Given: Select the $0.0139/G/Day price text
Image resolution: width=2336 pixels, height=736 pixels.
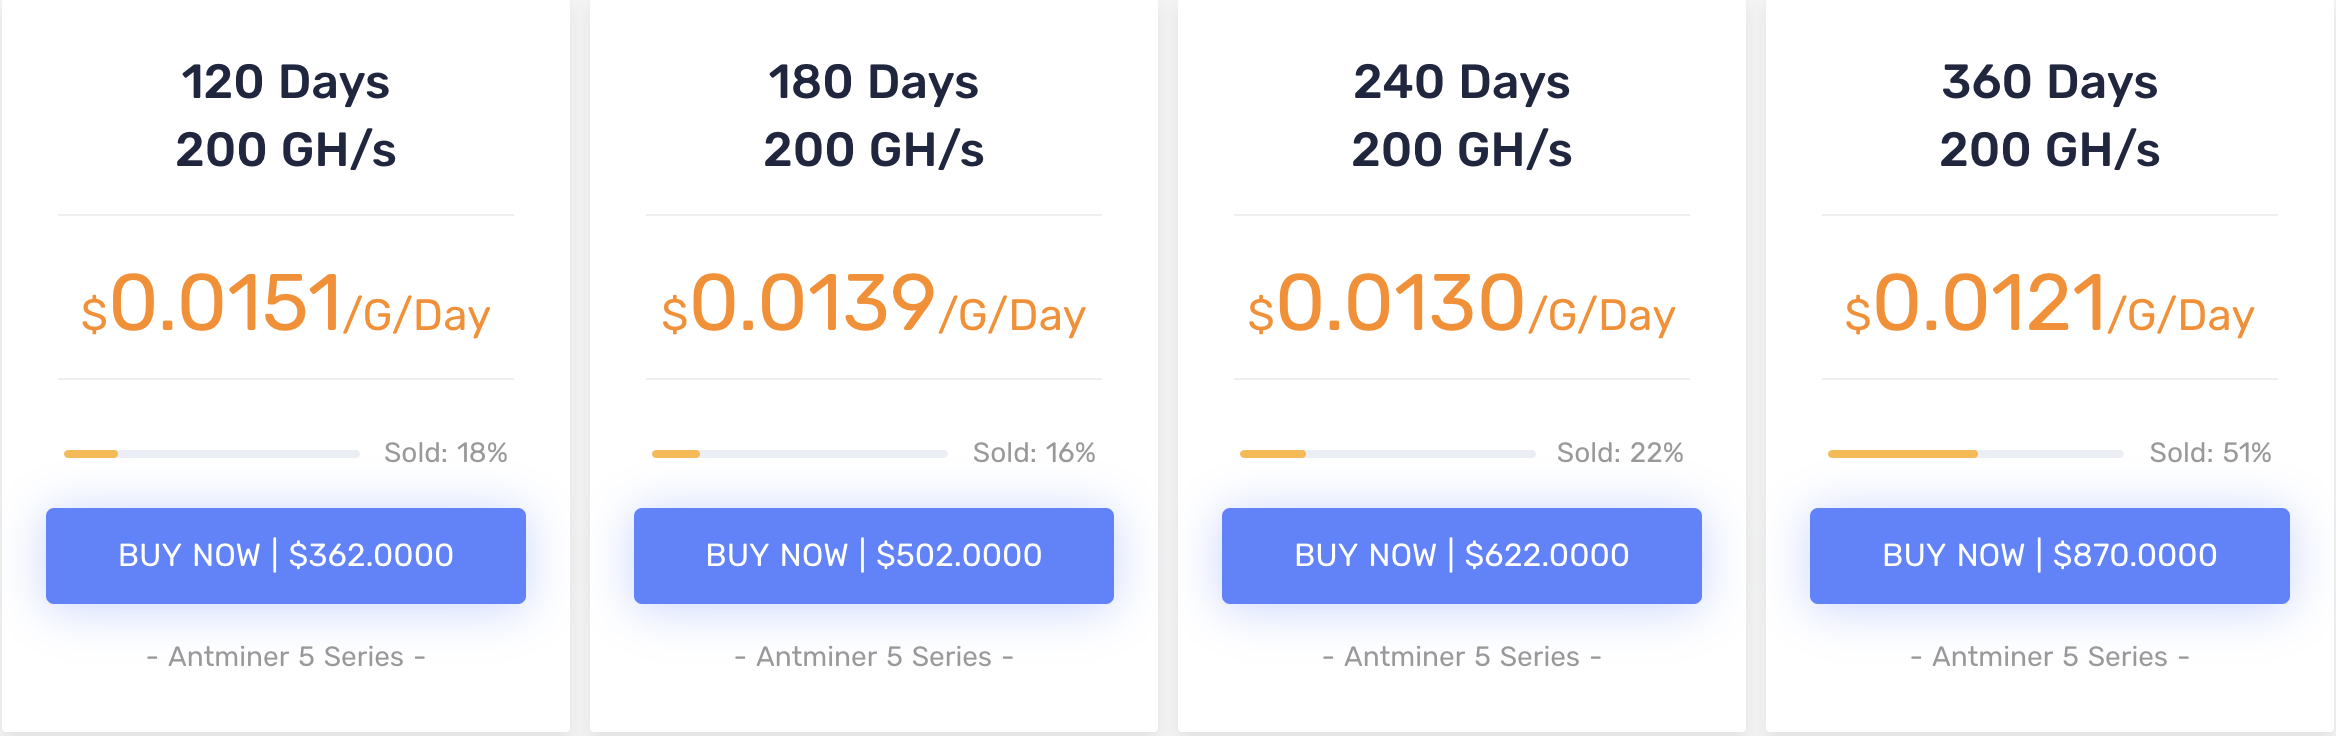Looking at the screenshot, I should pyautogui.click(x=874, y=305).
